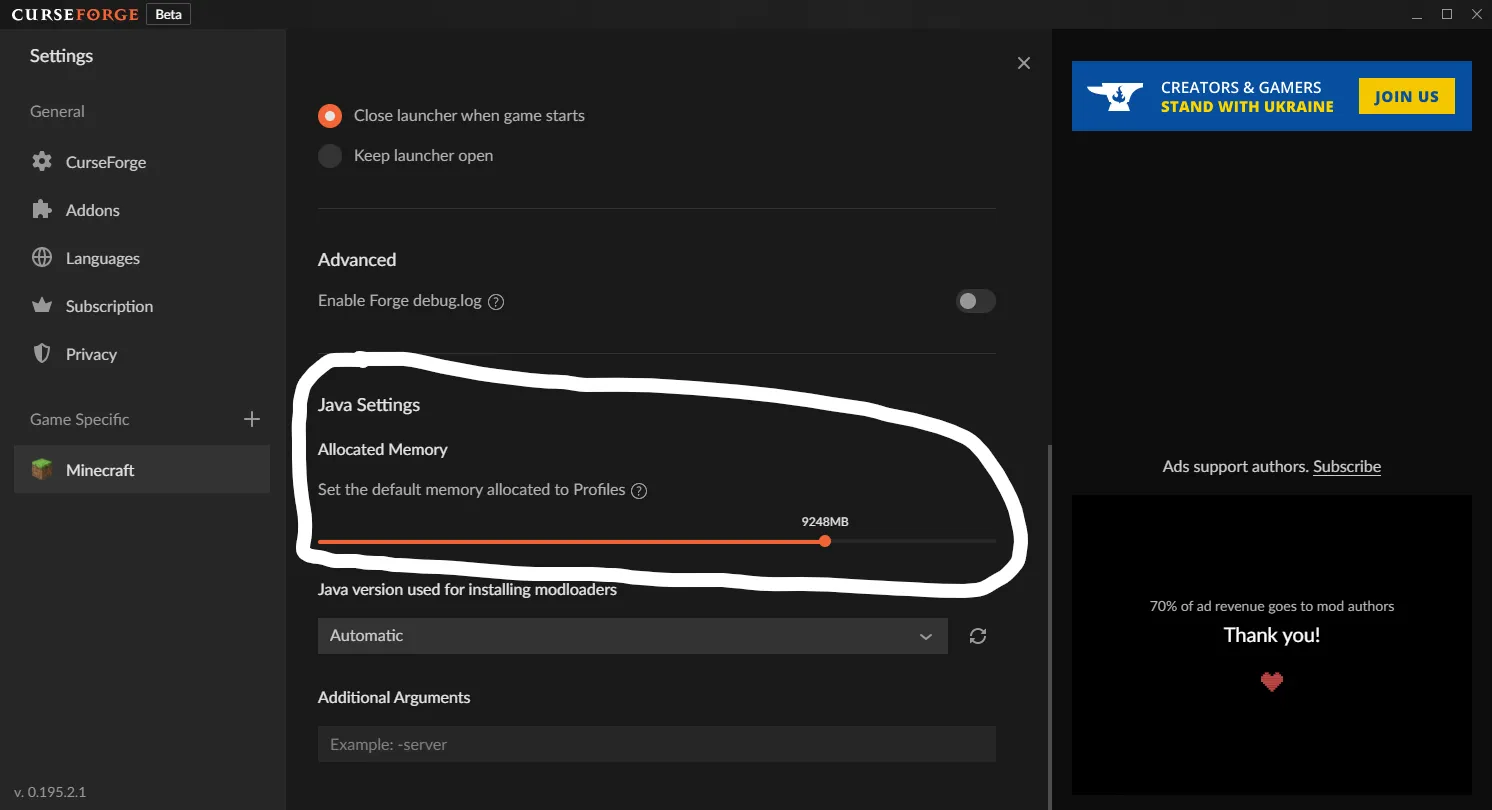The height and width of the screenshot is (810, 1492).
Task: Click the Beta badge
Action: click(168, 15)
